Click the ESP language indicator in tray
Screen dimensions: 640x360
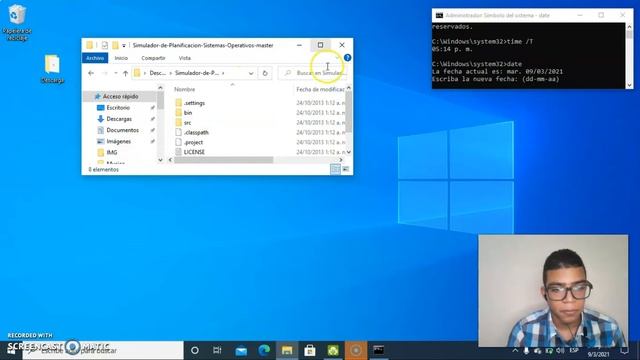(574, 350)
